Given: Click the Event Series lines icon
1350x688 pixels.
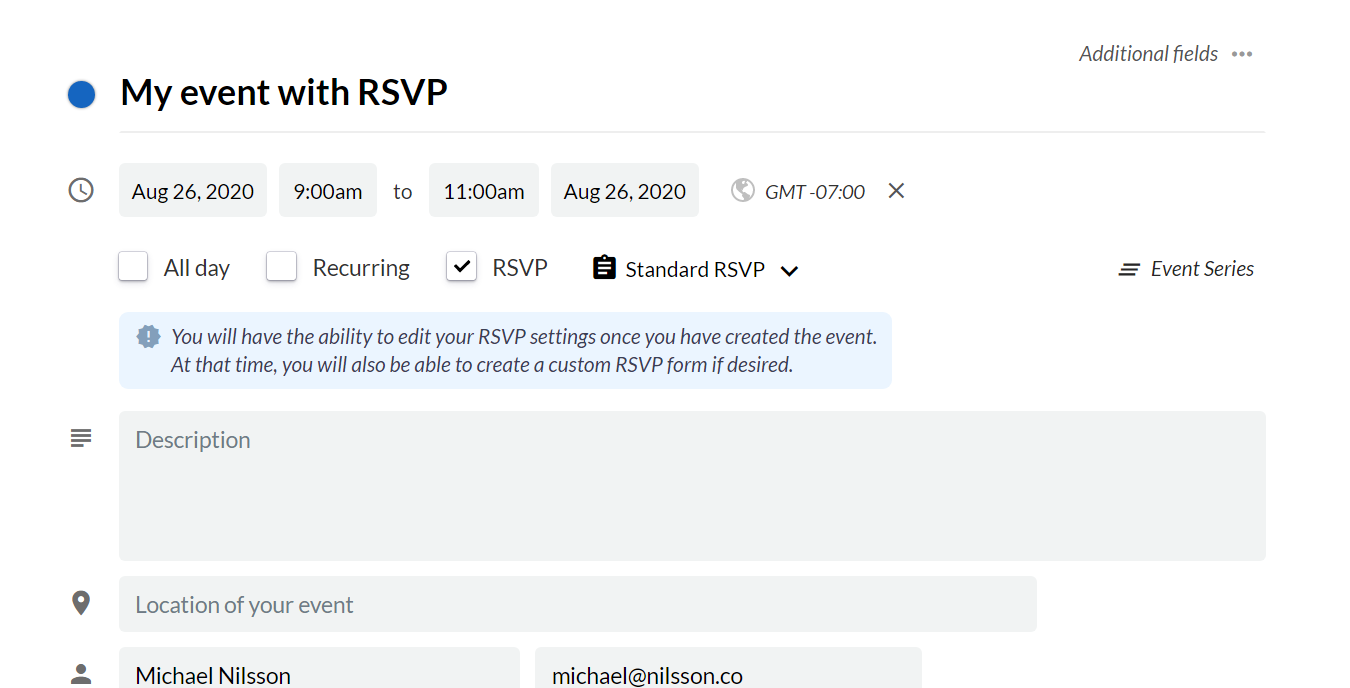Looking at the screenshot, I should coord(1129,269).
